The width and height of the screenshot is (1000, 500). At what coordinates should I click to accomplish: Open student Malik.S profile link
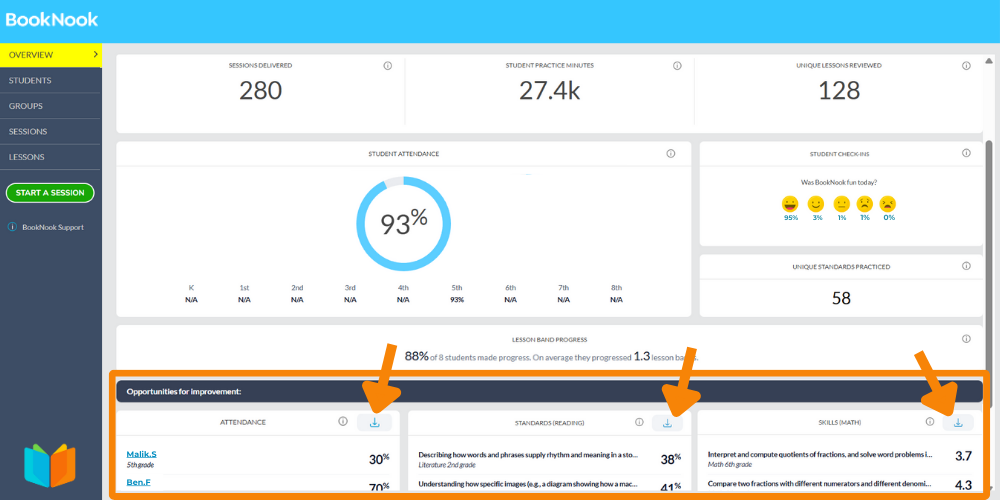(x=141, y=454)
